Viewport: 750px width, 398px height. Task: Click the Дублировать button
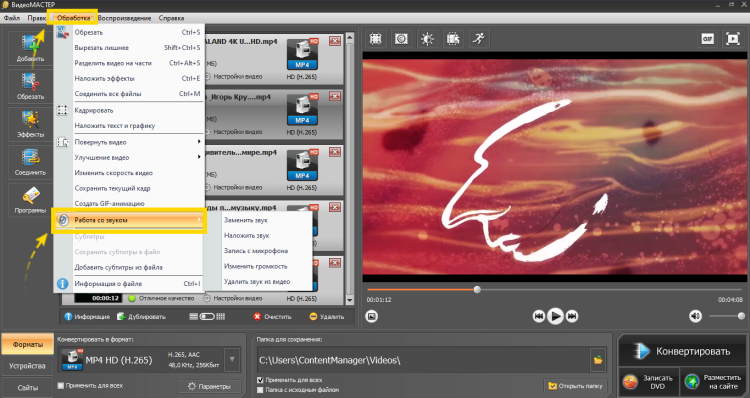click(142, 317)
